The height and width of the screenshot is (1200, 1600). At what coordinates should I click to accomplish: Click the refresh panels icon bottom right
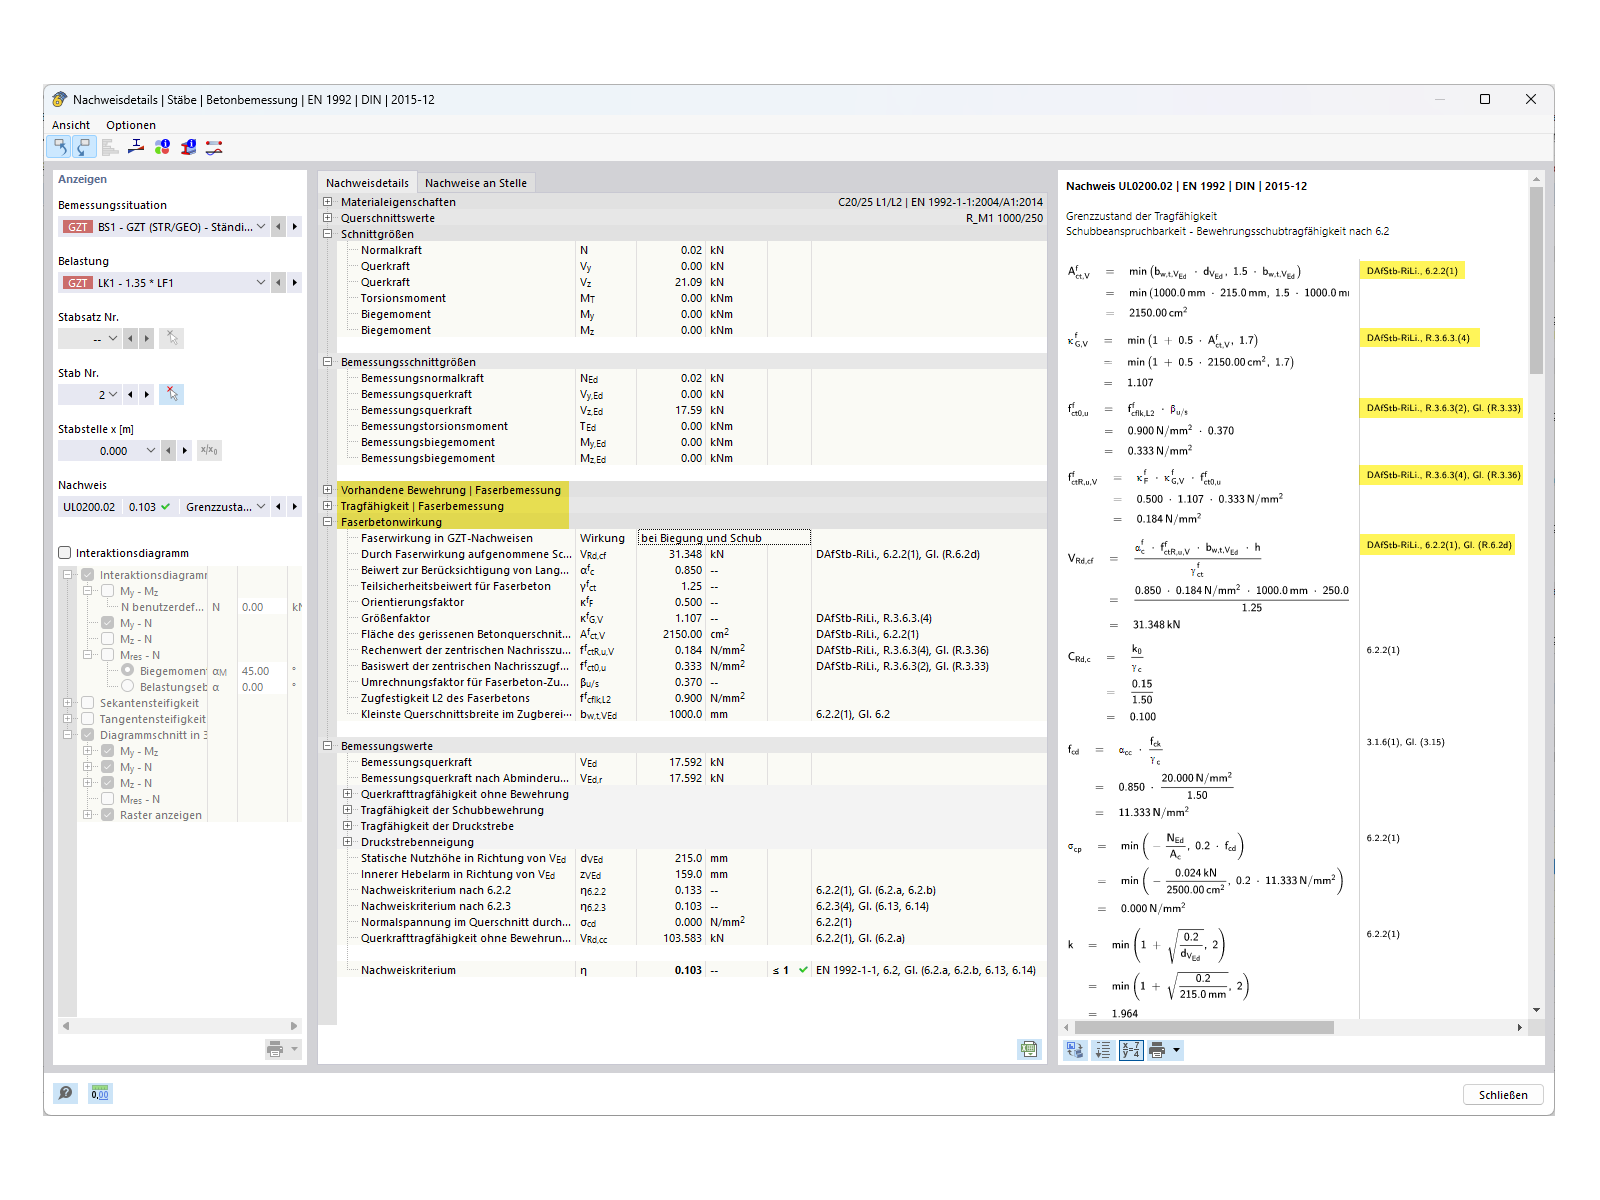point(1074,1050)
